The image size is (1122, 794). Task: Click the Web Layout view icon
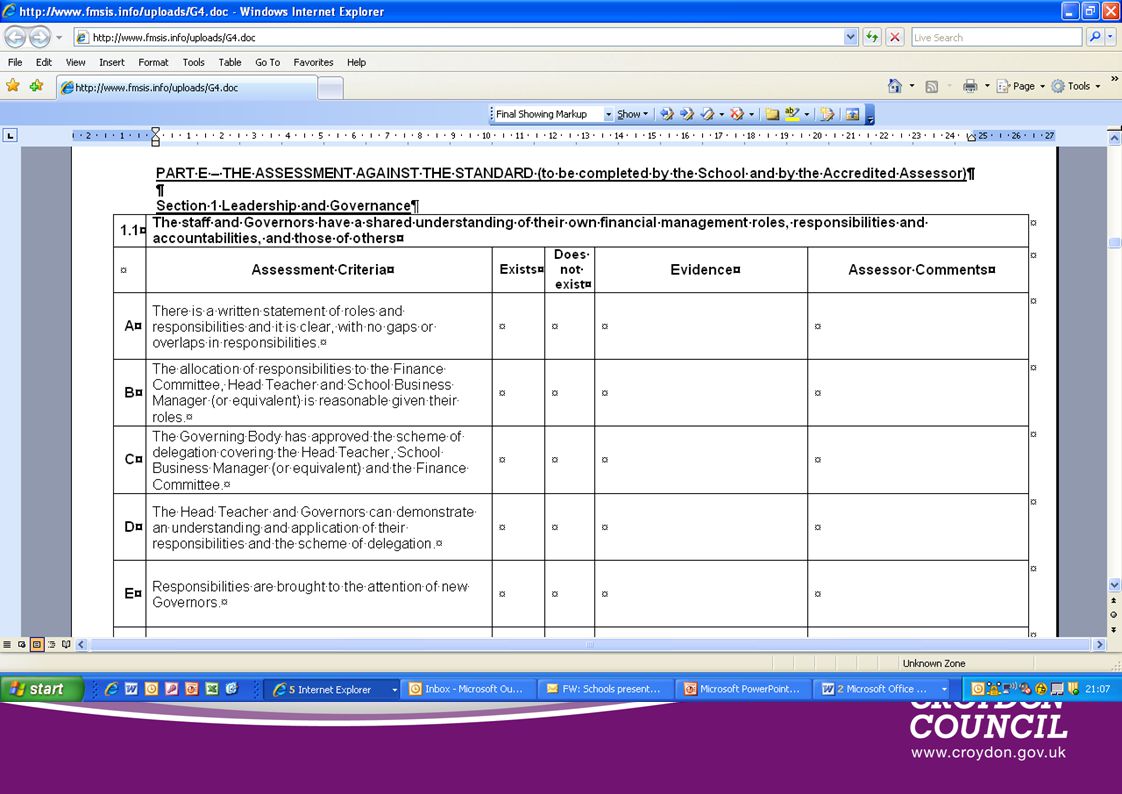point(22,644)
